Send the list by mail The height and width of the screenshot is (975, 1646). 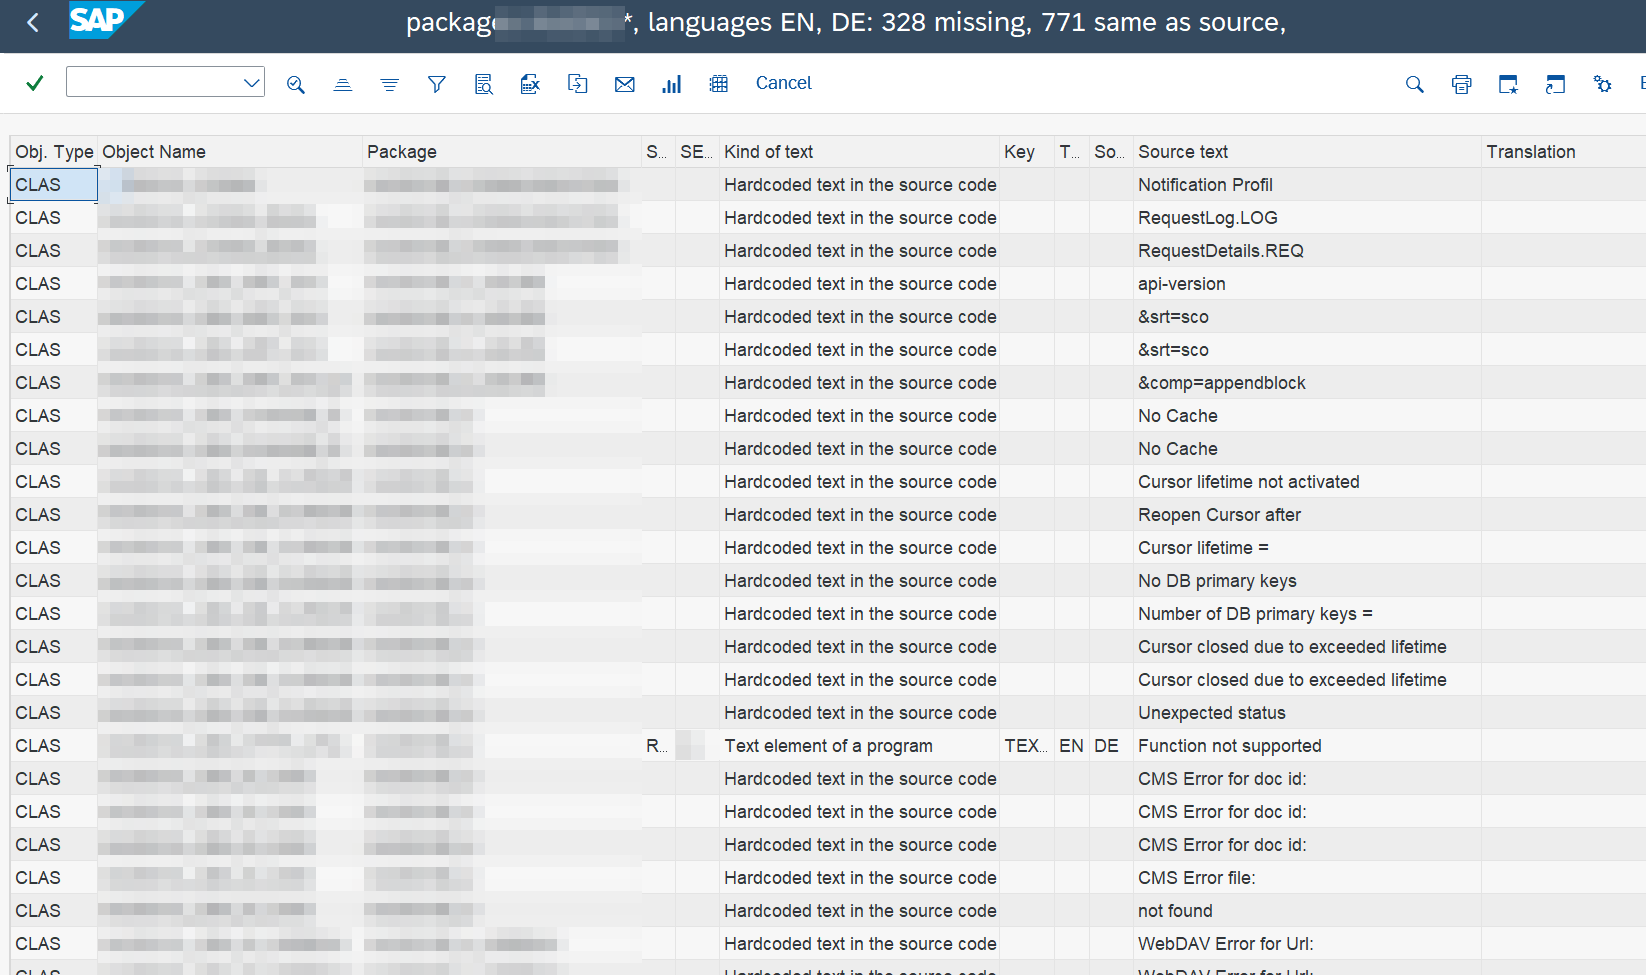tap(625, 84)
